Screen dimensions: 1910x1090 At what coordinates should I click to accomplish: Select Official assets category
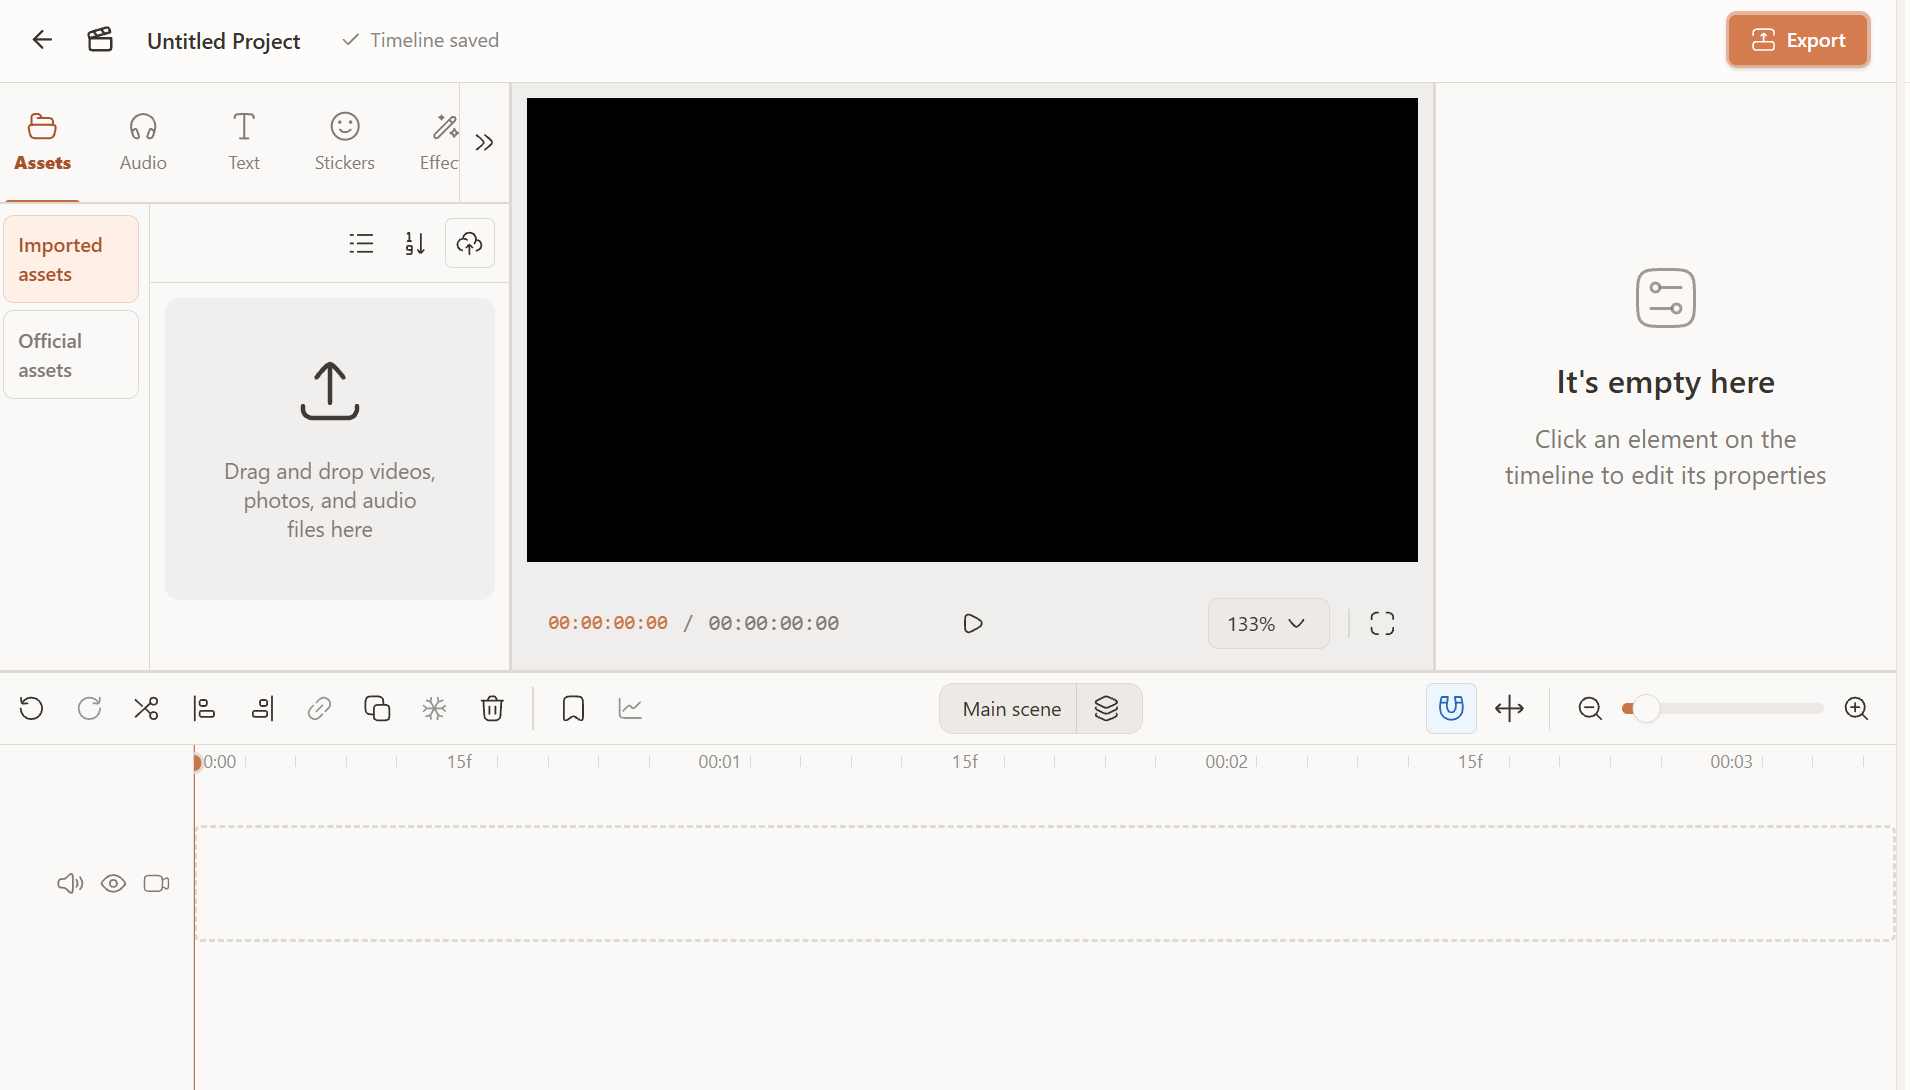click(x=71, y=355)
